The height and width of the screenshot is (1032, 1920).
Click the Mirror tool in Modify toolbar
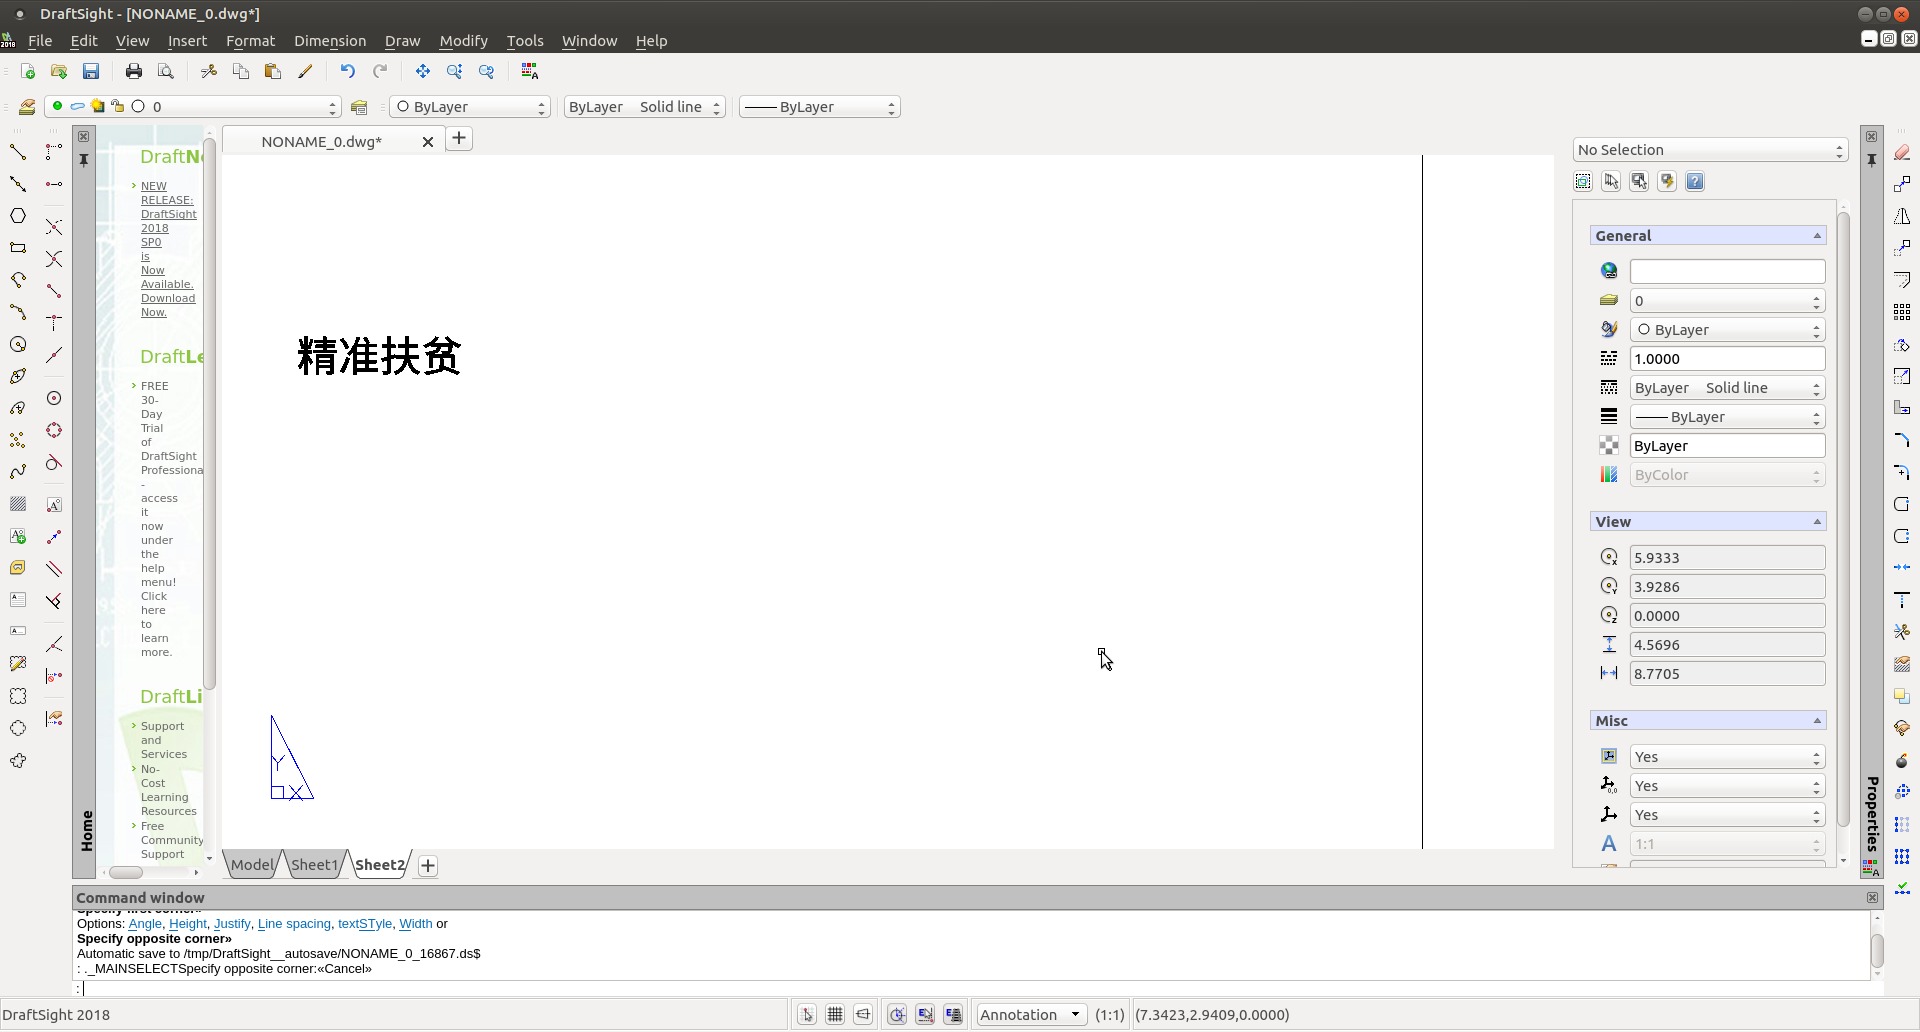pyautogui.click(x=1902, y=216)
